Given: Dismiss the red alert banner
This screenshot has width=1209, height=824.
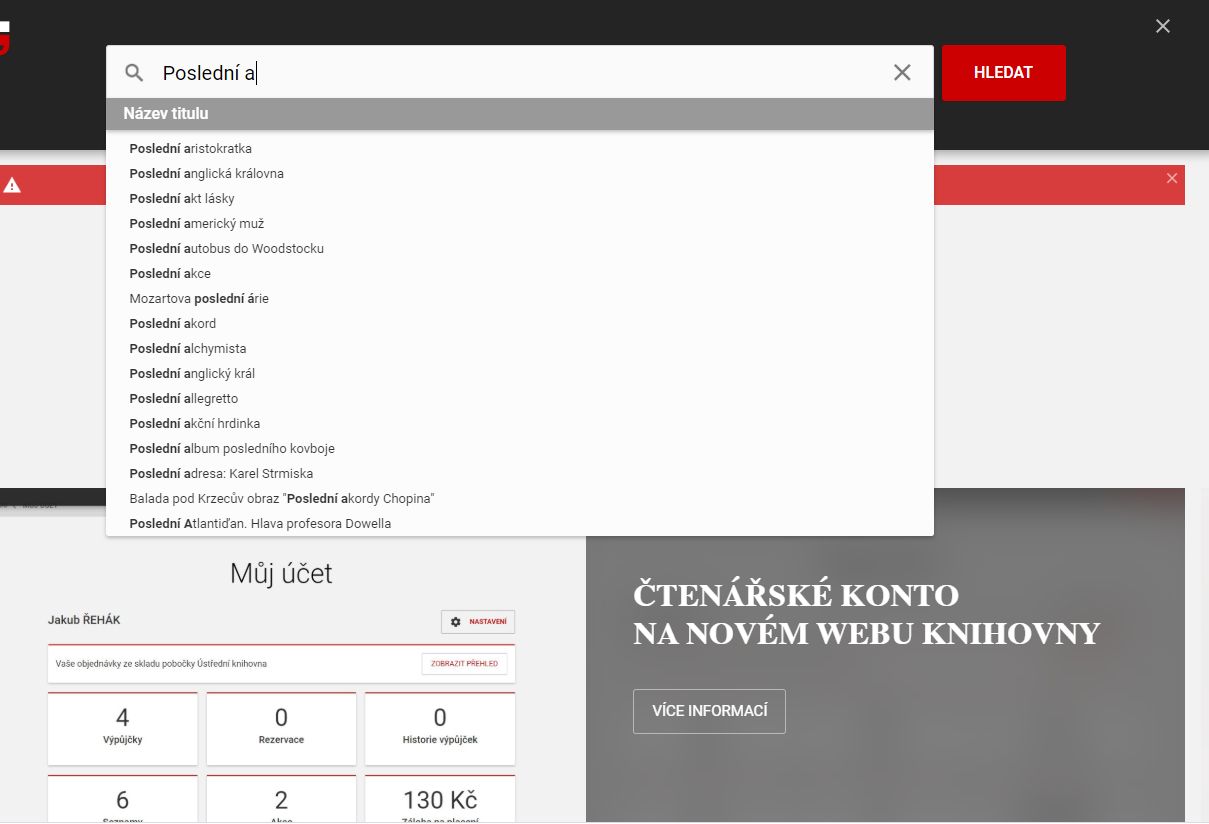Looking at the screenshot, I should pyautogui.click(x=1172, y=178).
